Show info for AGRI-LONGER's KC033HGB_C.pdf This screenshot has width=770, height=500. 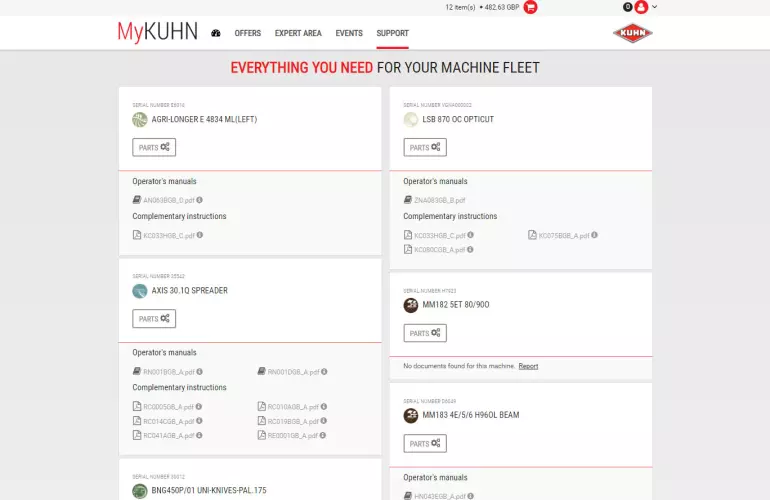[200, 235]
